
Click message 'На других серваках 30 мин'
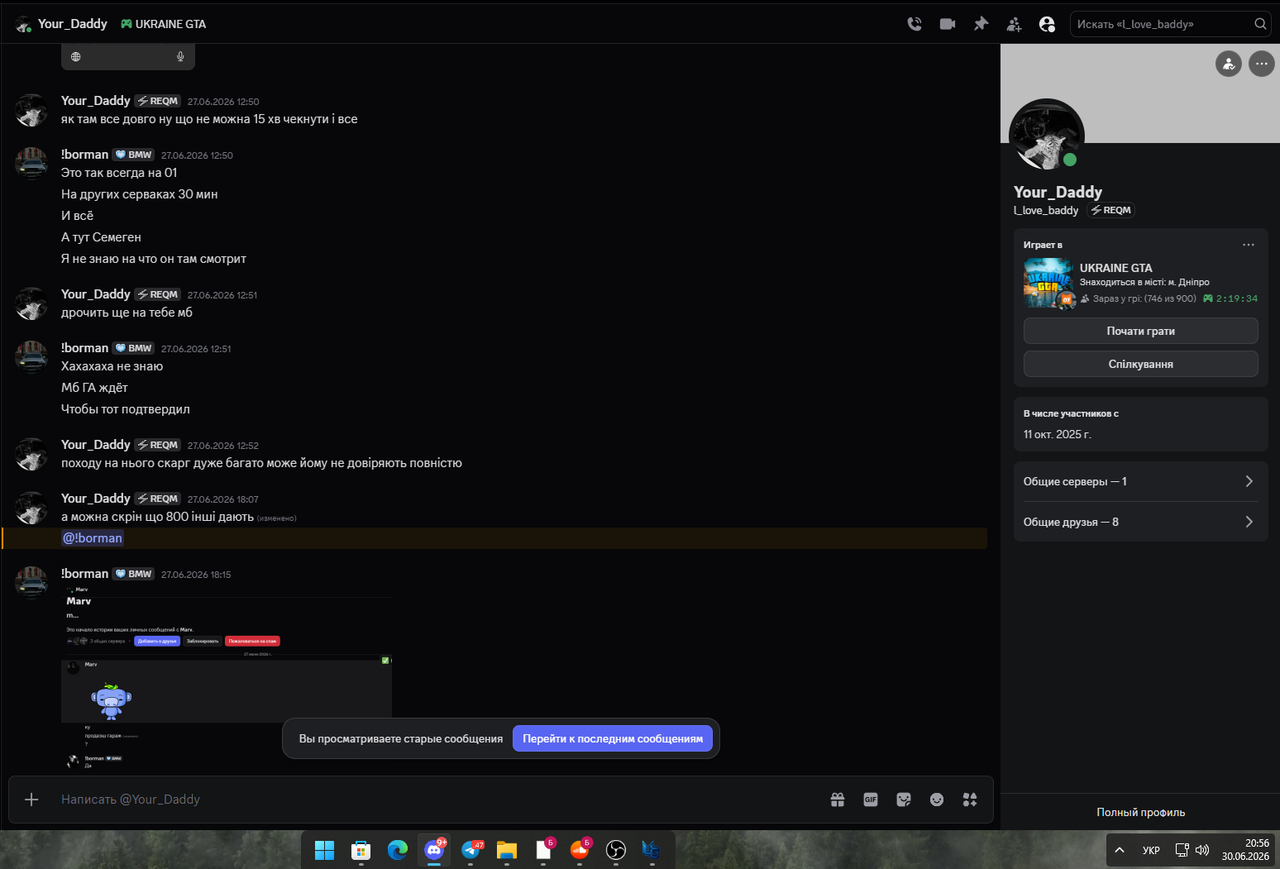139,194
